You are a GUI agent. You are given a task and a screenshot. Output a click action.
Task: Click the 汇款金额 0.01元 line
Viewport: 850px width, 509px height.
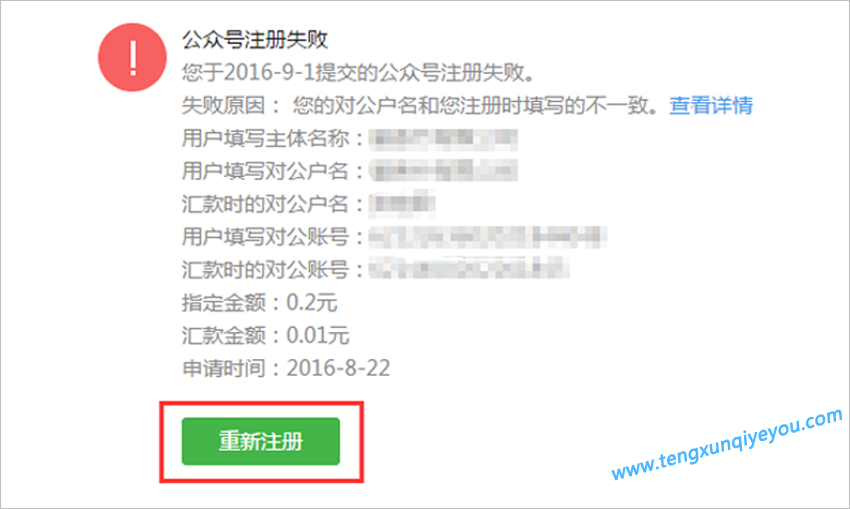pyautogui.click(x=265, y=336)
